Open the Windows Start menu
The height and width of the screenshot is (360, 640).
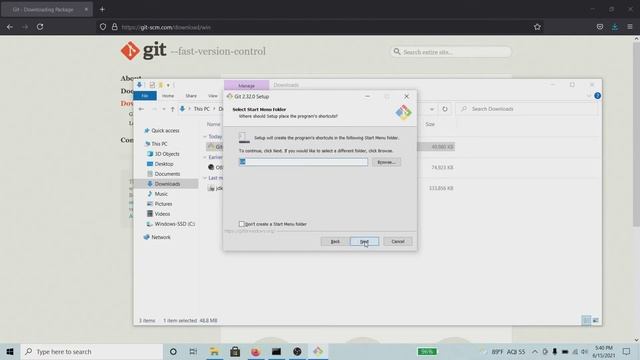(10, 351)
